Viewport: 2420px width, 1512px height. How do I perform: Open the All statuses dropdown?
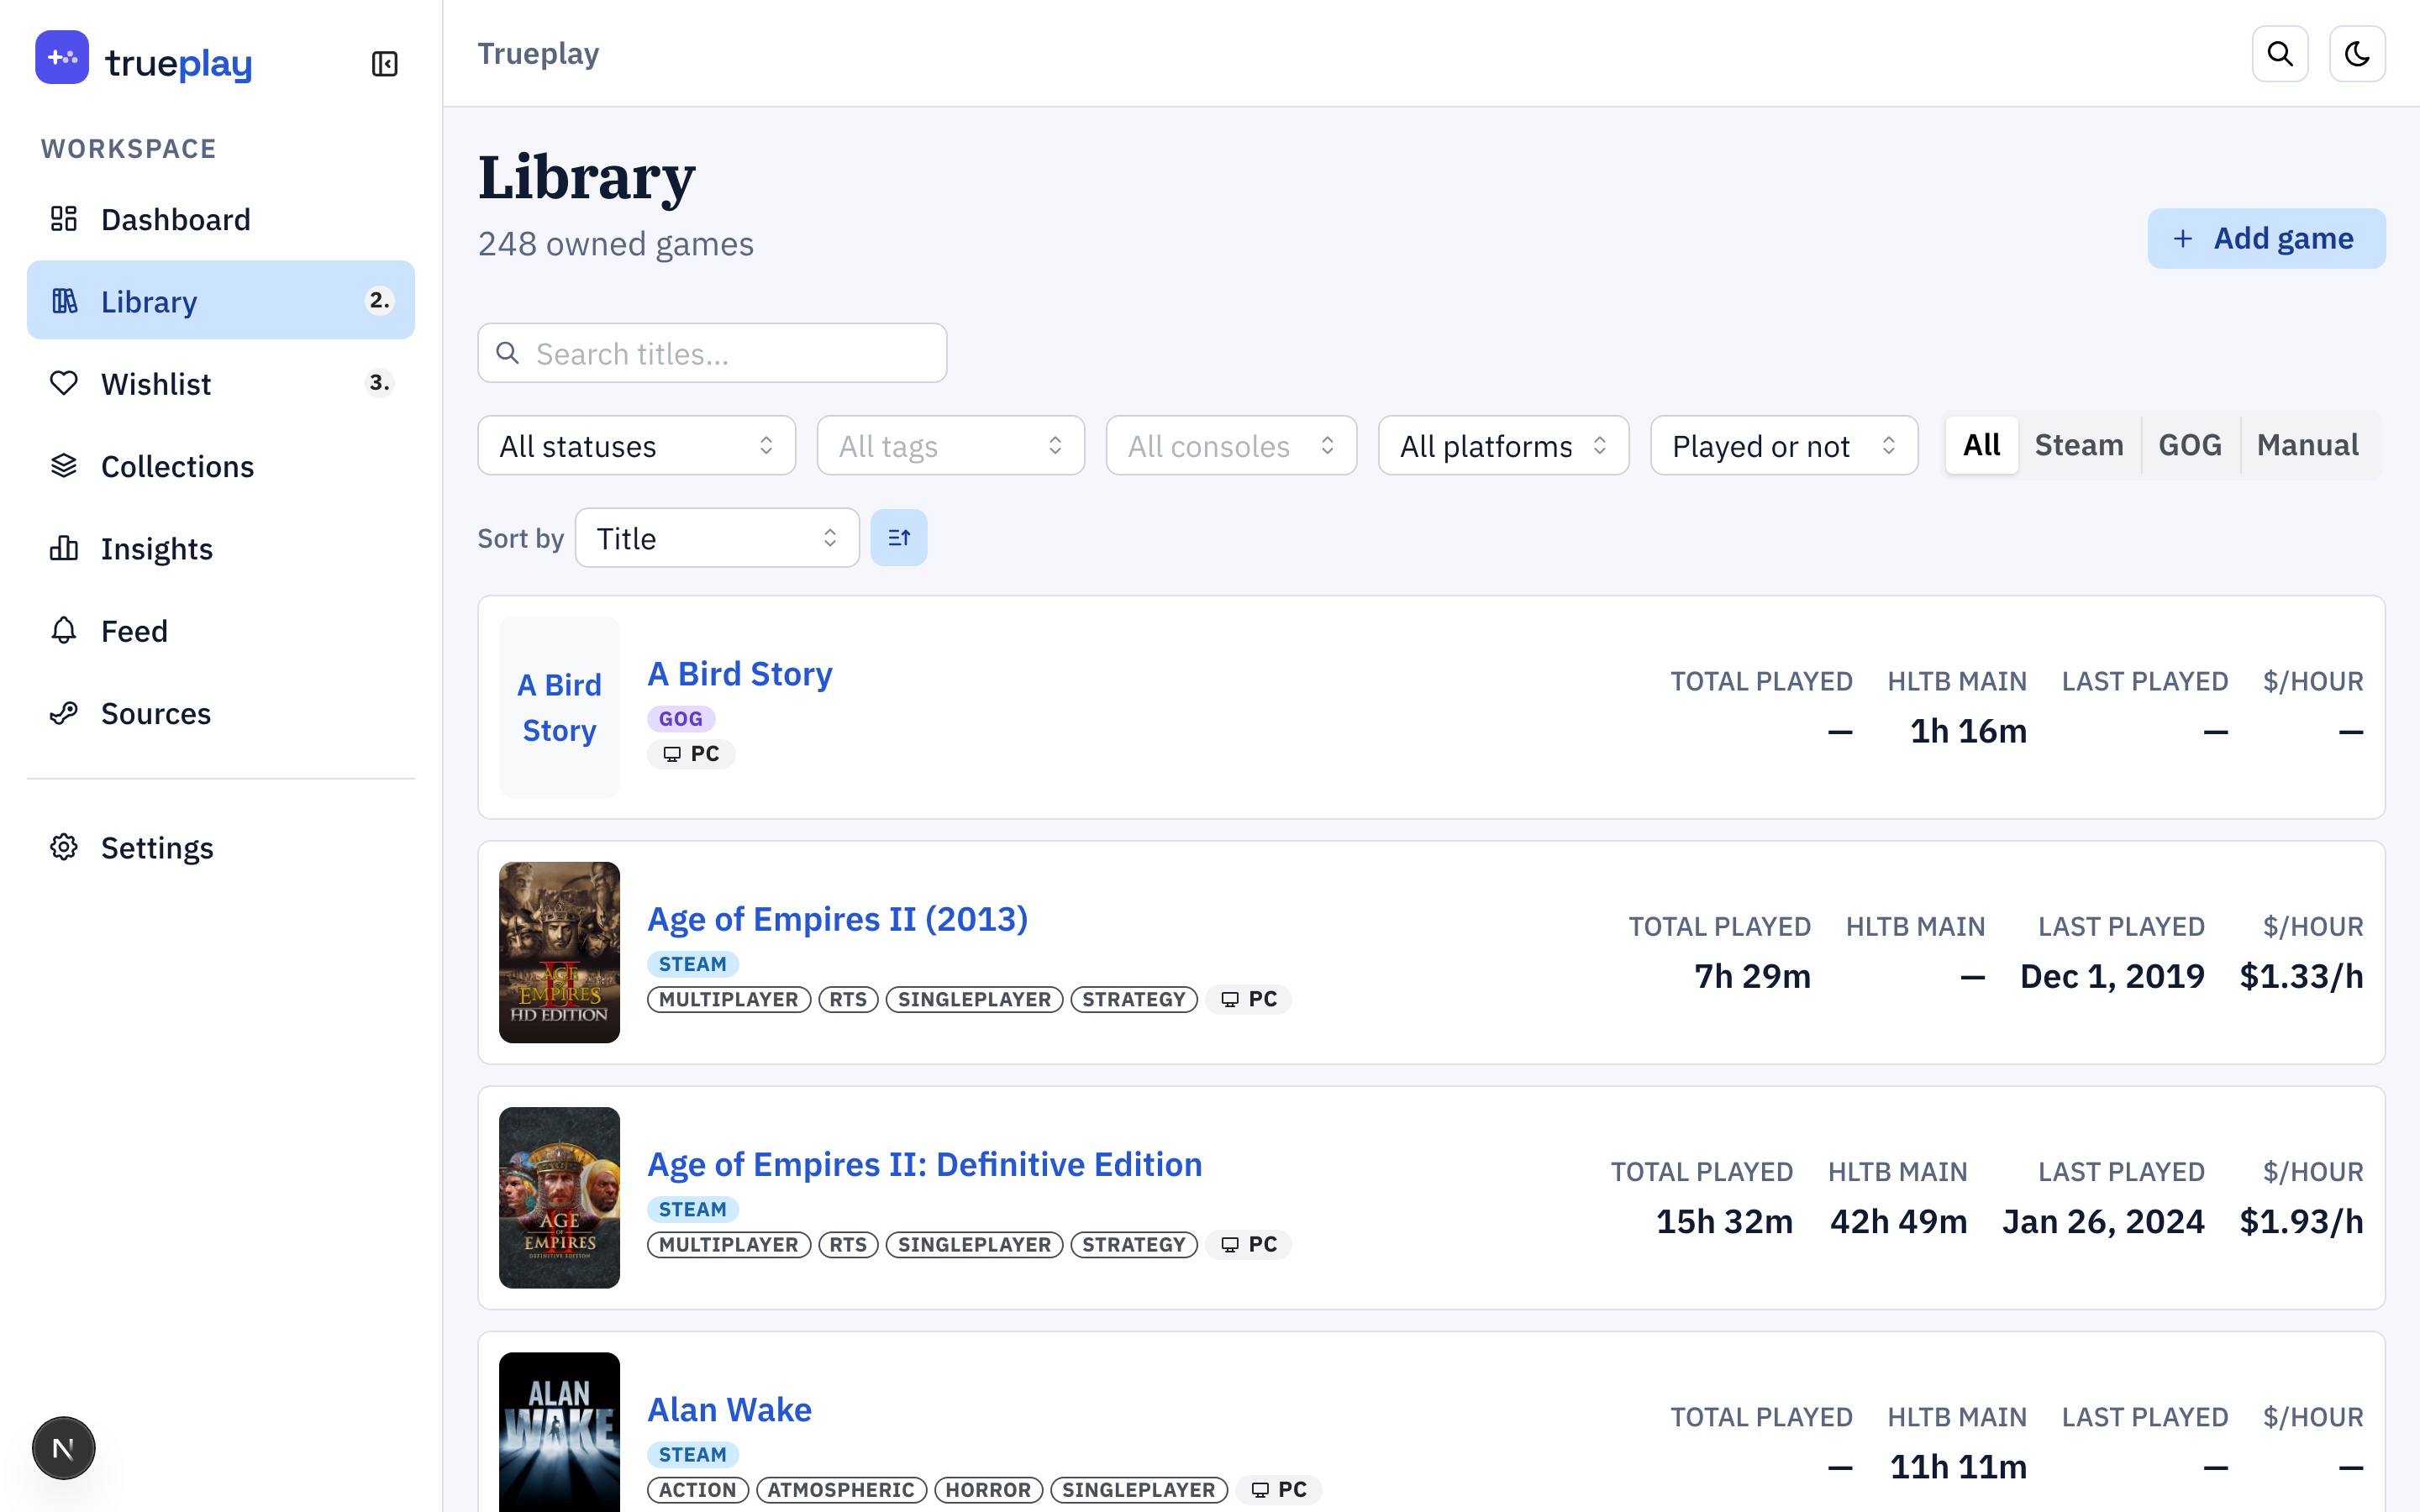click(636, 446)
